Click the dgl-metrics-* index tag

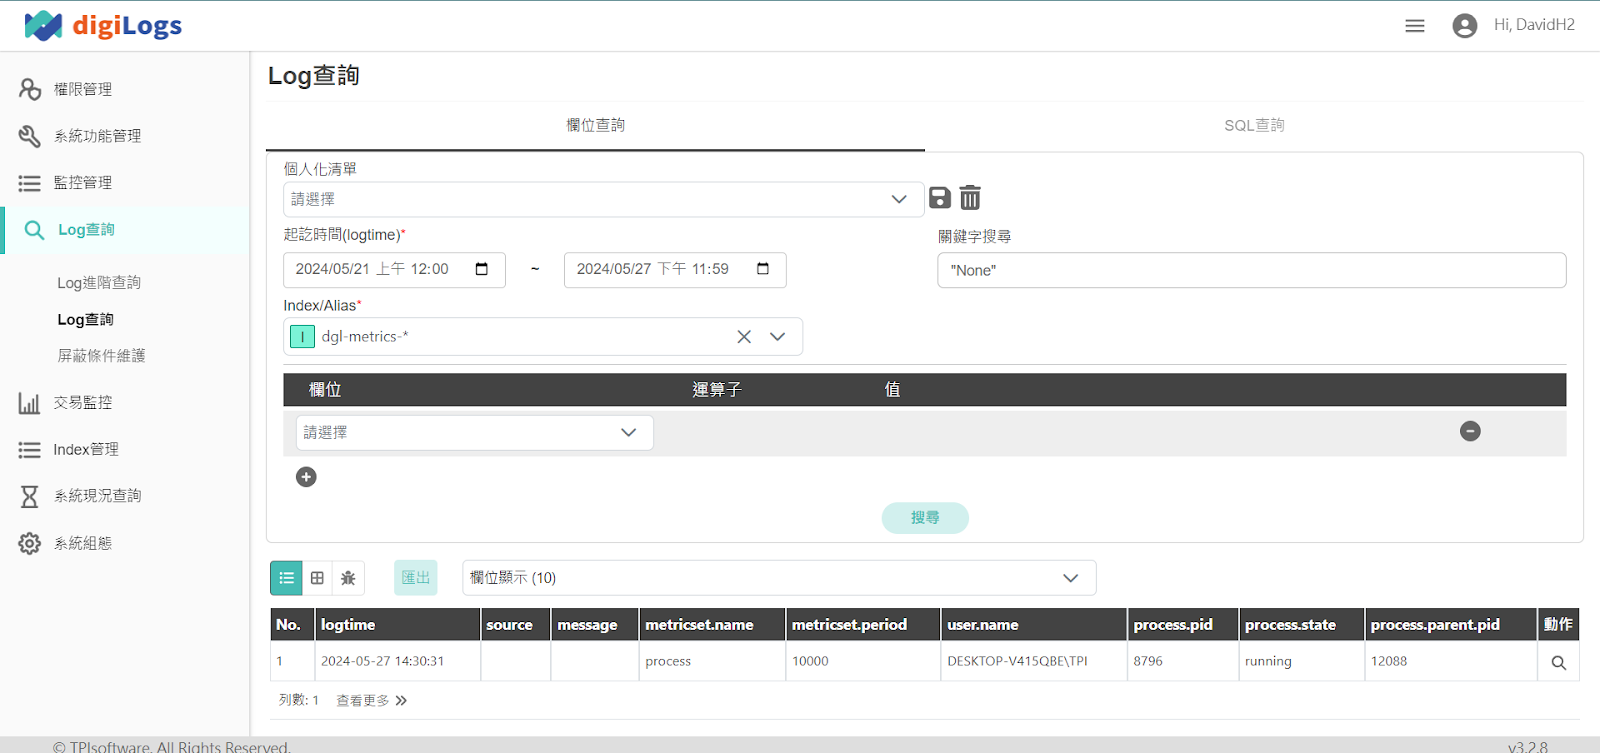pos(350,337)
